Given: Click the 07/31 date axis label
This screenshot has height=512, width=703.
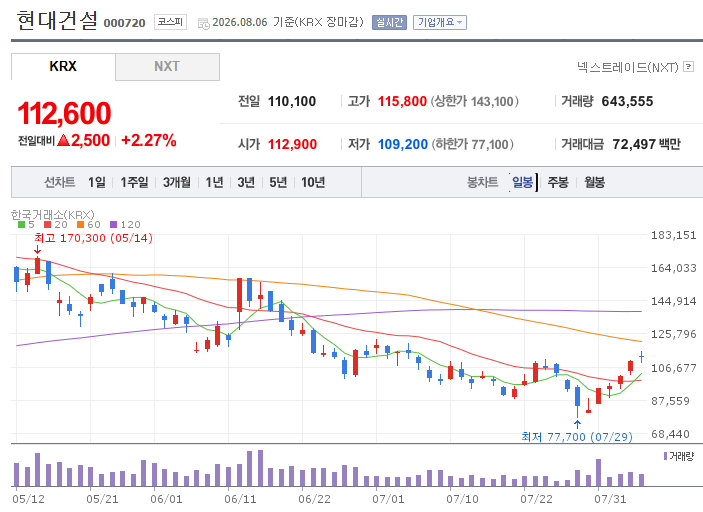Looking at the screenshot, I should tap(610, 499).
